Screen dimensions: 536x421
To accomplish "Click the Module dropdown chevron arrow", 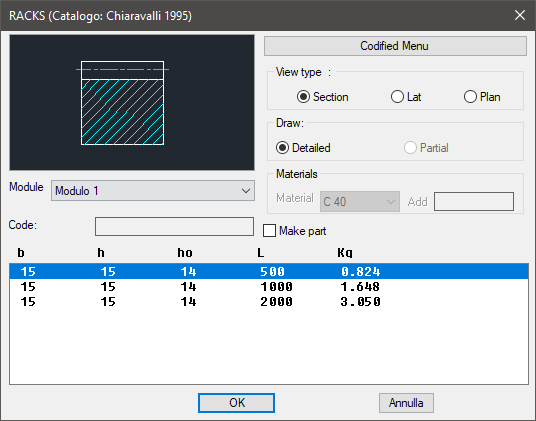I will click(246, 191).
